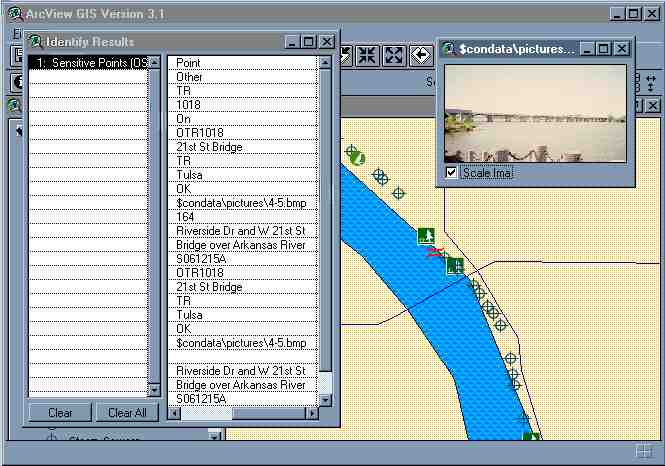The height and width of the screenshot is (466, 665).
Task: Select the 'Point' attribute row
Action: [x=243, y=63]
